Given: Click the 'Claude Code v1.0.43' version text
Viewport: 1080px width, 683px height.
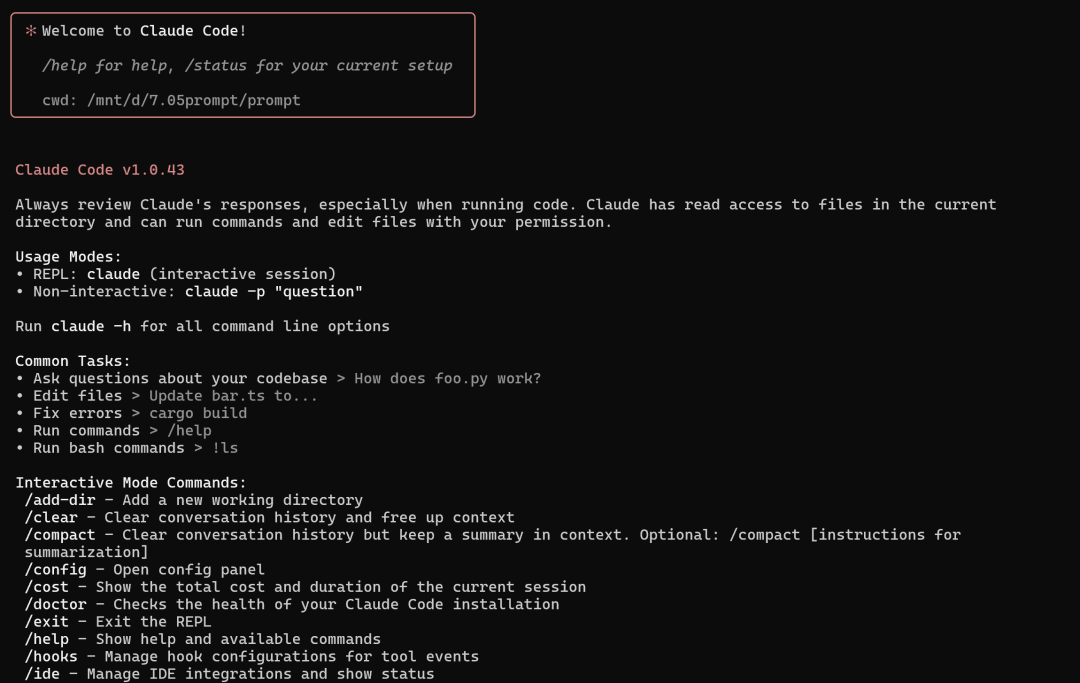Looking at the screenshot, I should click(x=100, y=170).
